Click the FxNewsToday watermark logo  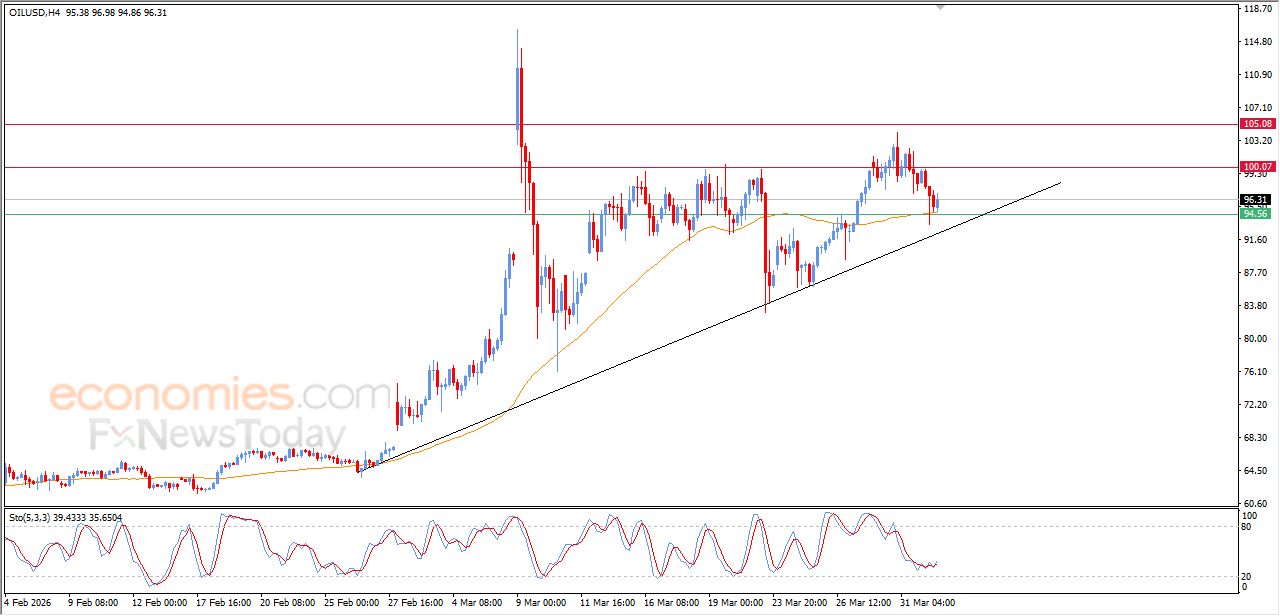217,436
